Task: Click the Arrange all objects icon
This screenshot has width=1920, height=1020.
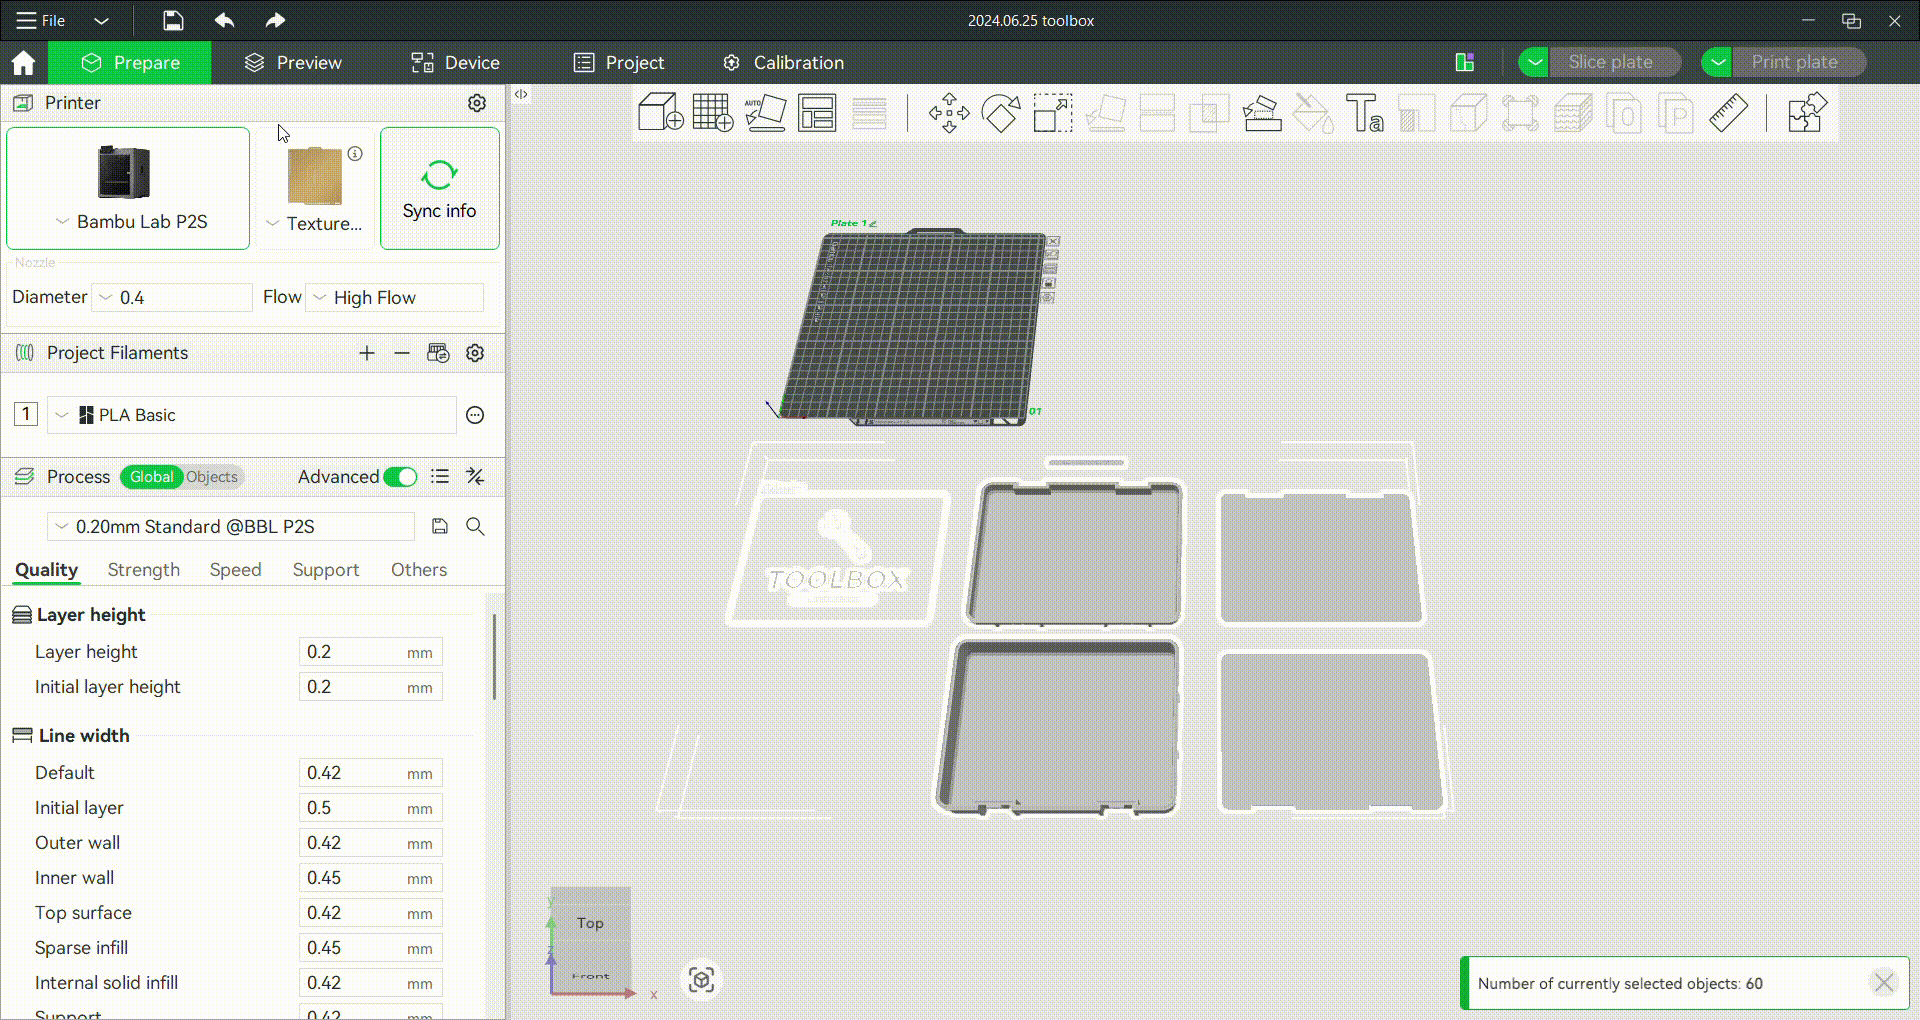Action: pos(817,113)
